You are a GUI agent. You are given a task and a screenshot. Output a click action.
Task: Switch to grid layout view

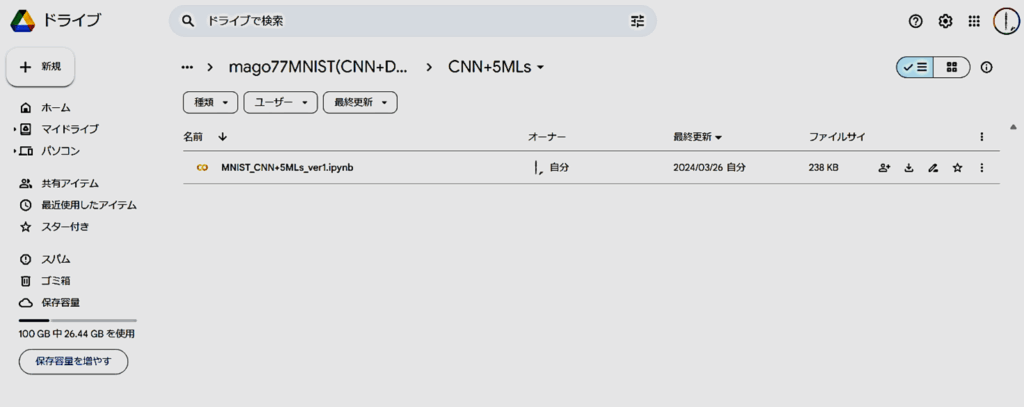(952, 67)
